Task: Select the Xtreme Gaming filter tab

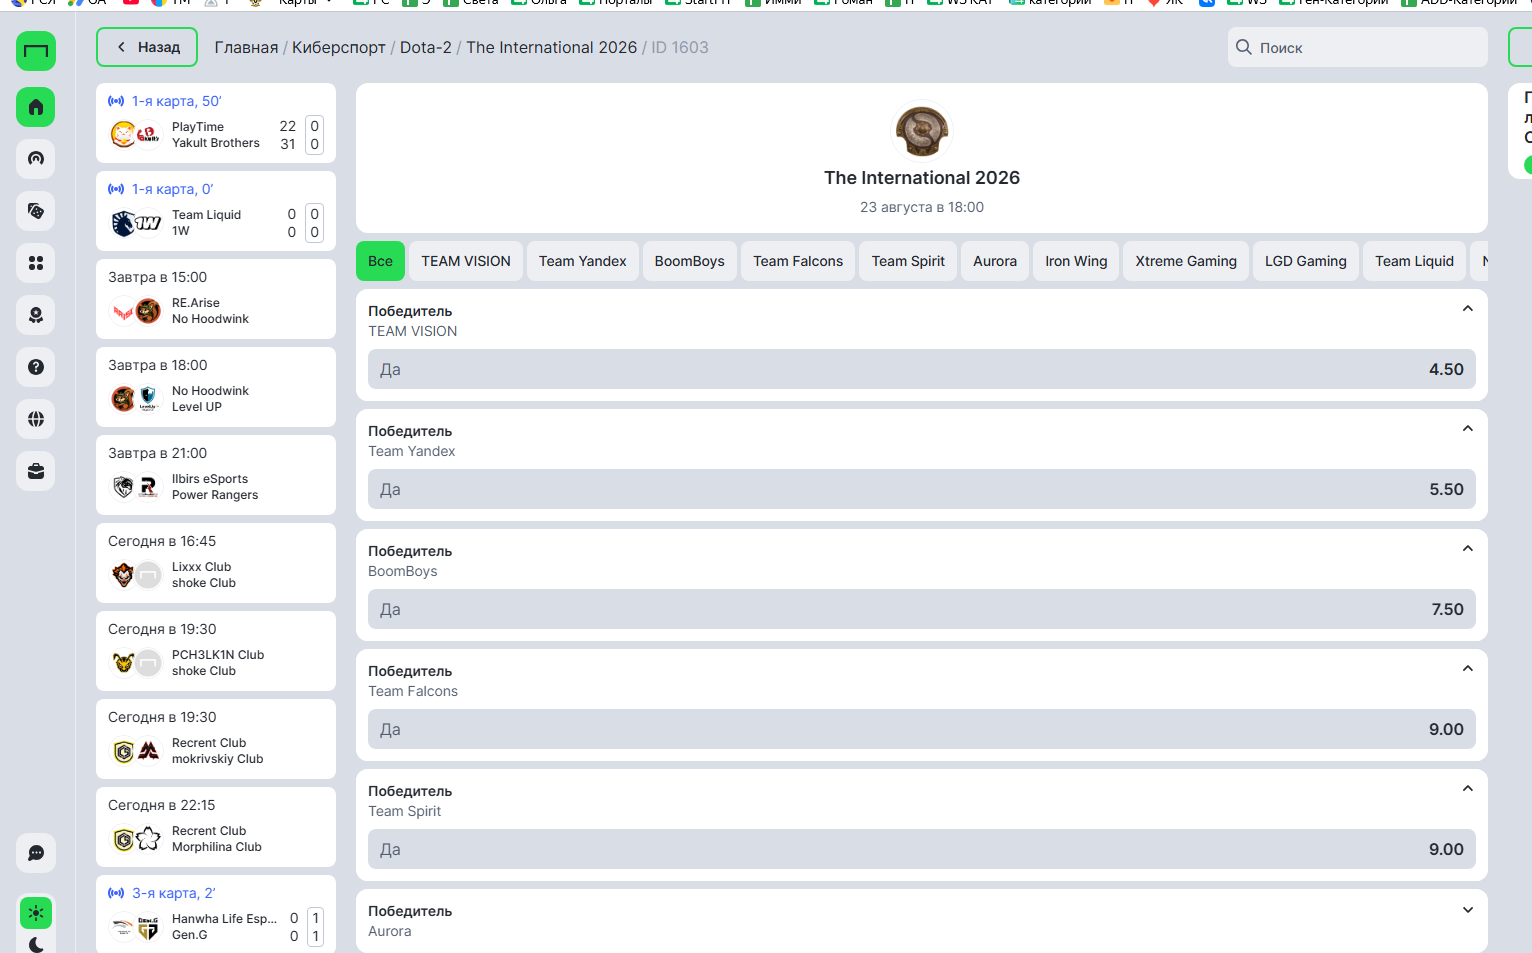Action: 1186,261
